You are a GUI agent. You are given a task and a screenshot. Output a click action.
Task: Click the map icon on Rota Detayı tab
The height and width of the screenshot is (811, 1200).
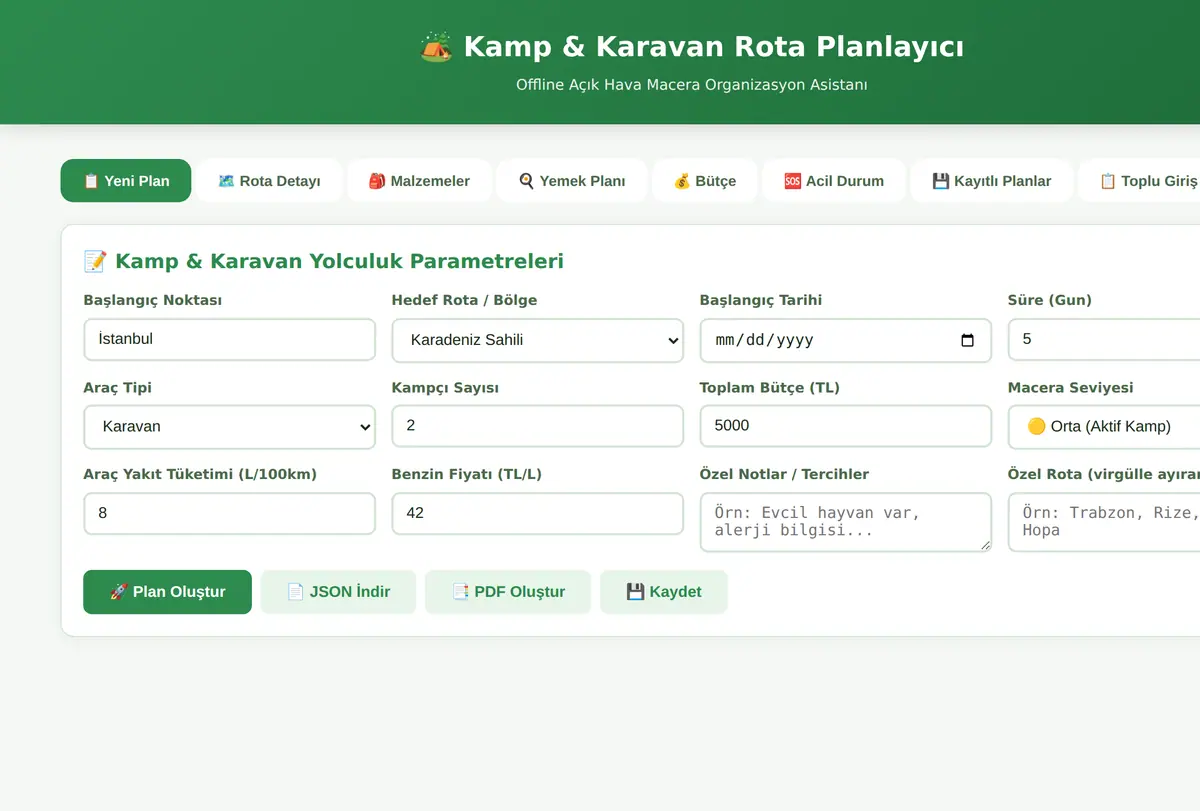(x=226, y=181)
